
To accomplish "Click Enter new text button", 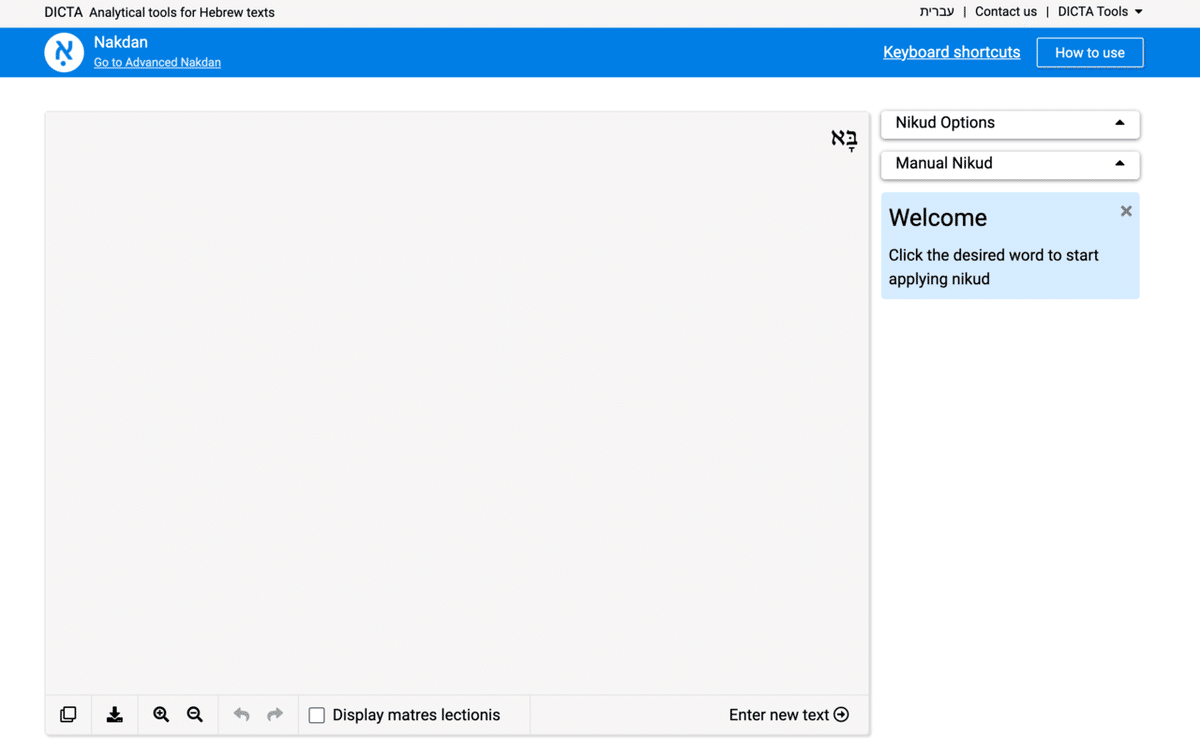I will coord(789,715).
